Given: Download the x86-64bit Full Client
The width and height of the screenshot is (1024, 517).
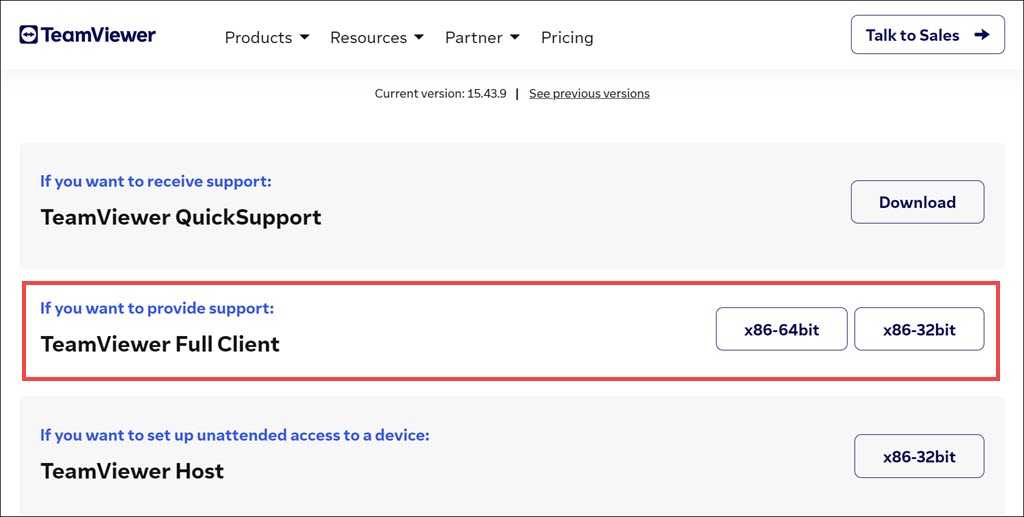Looking at the screenshot, I should coord(781,329).
